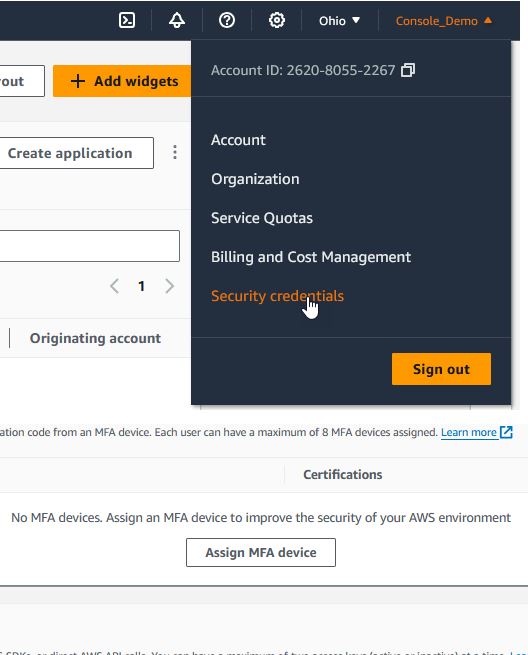The height and width of the screenshot is (655, 528).
Task: Open the three-dot options menu beside Create application
Action: [175, 152]
